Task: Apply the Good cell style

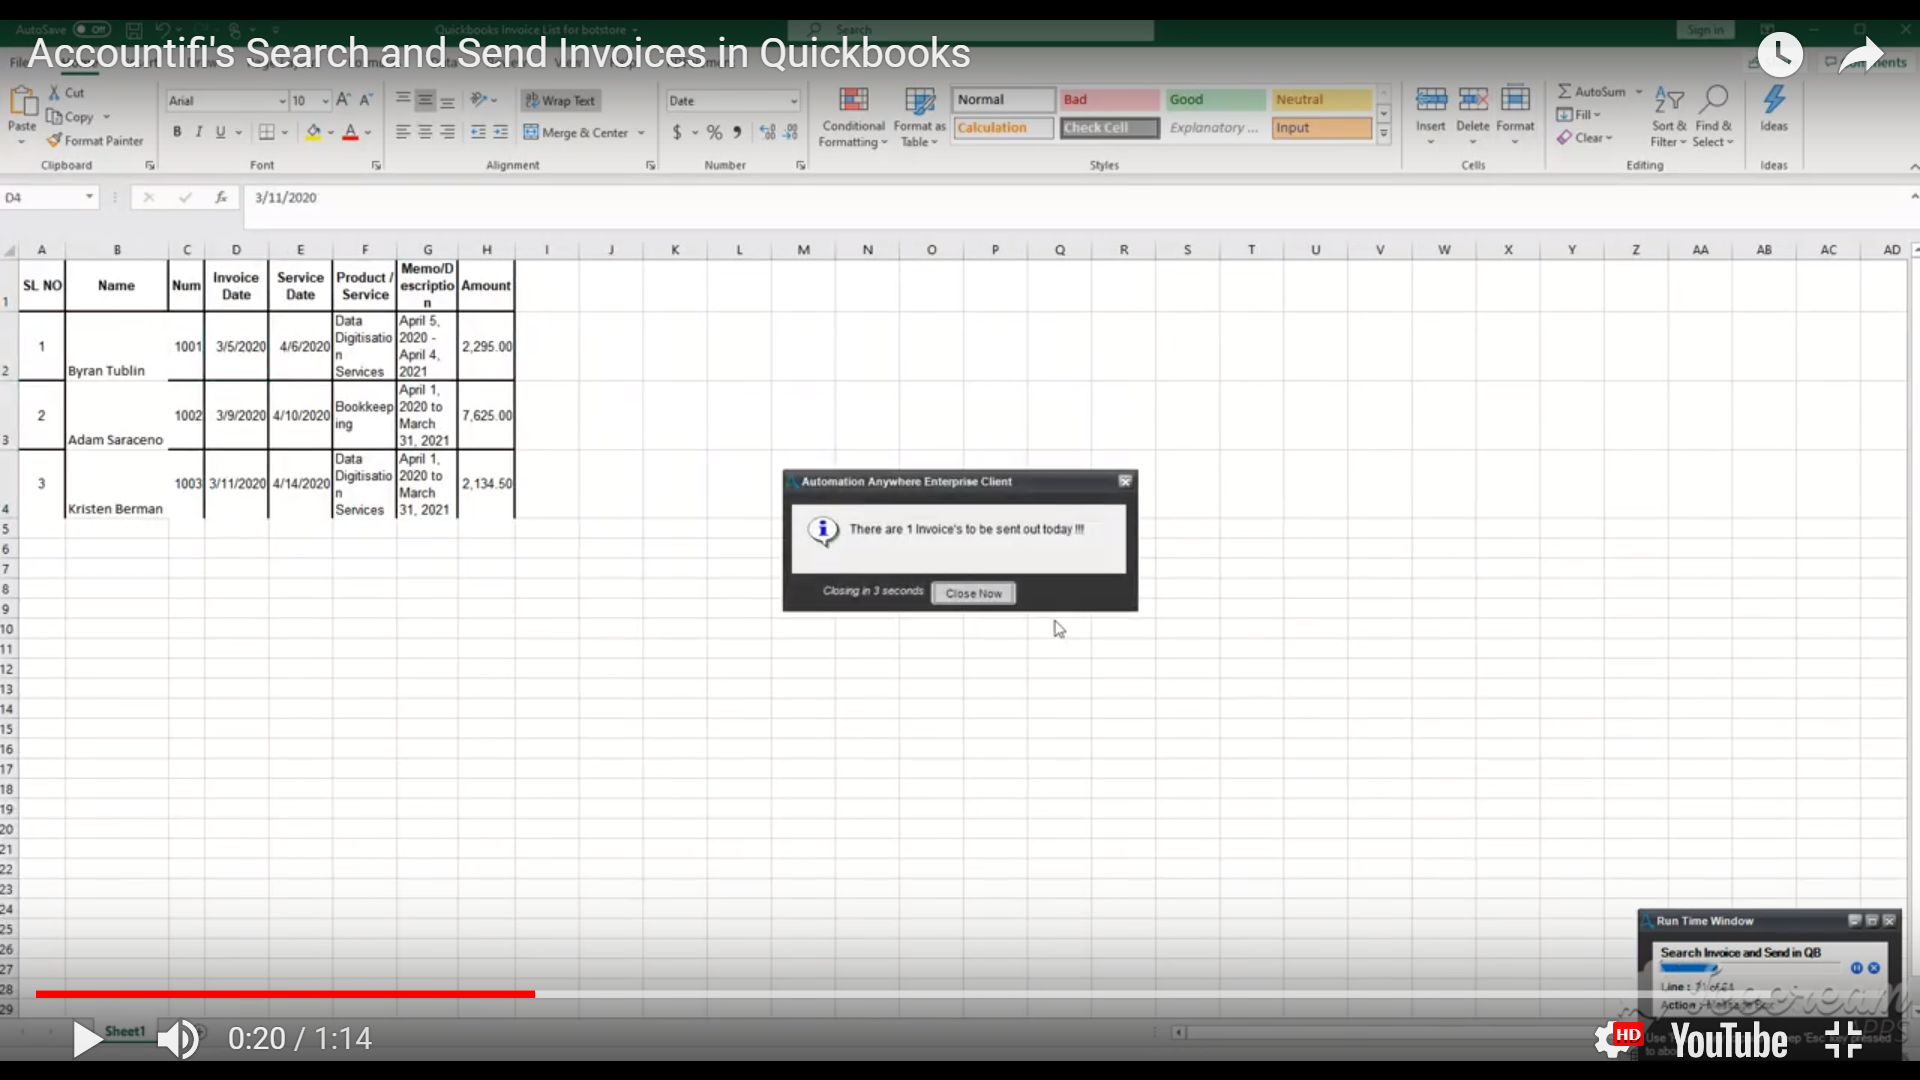Action: click(1214, 100)
